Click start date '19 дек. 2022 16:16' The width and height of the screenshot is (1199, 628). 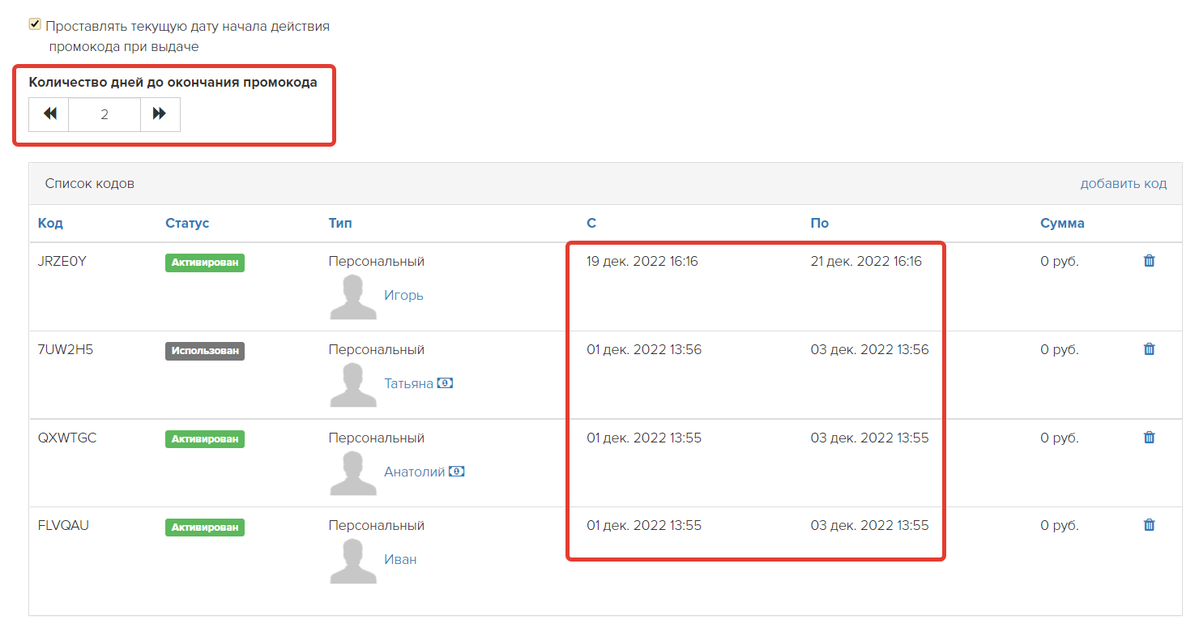[x=642, y=262]
